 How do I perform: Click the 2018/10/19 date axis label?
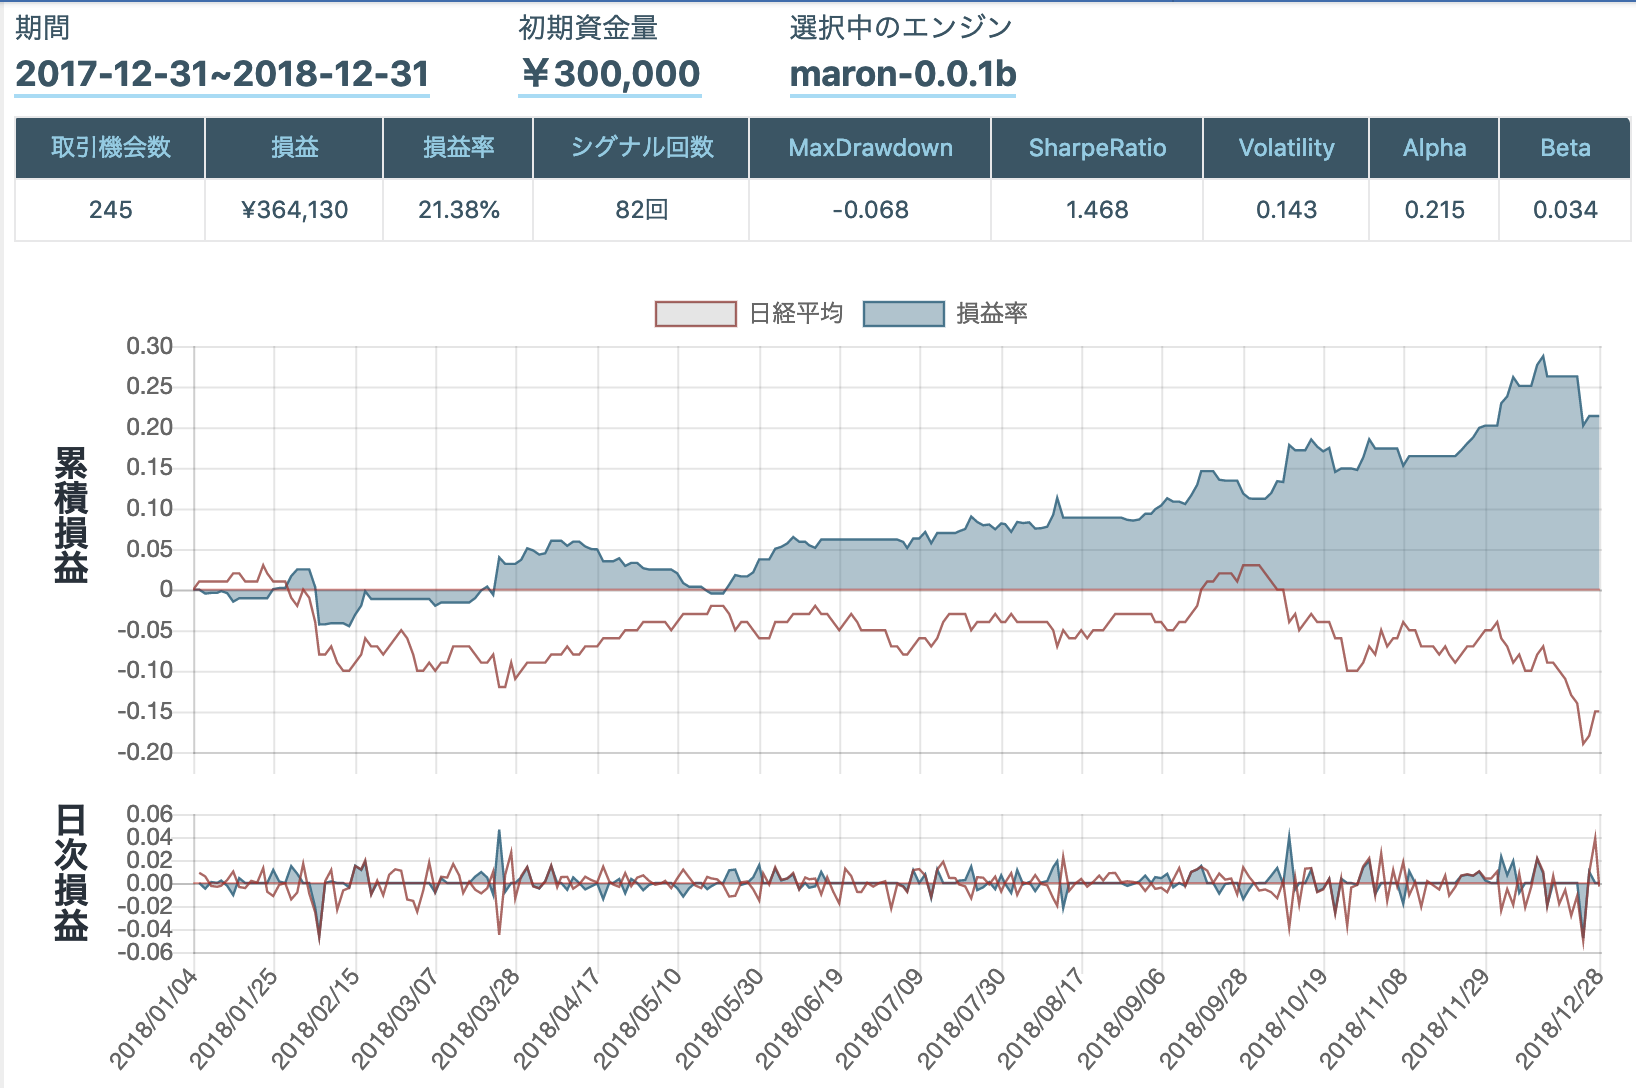tap(1284, 1019)
